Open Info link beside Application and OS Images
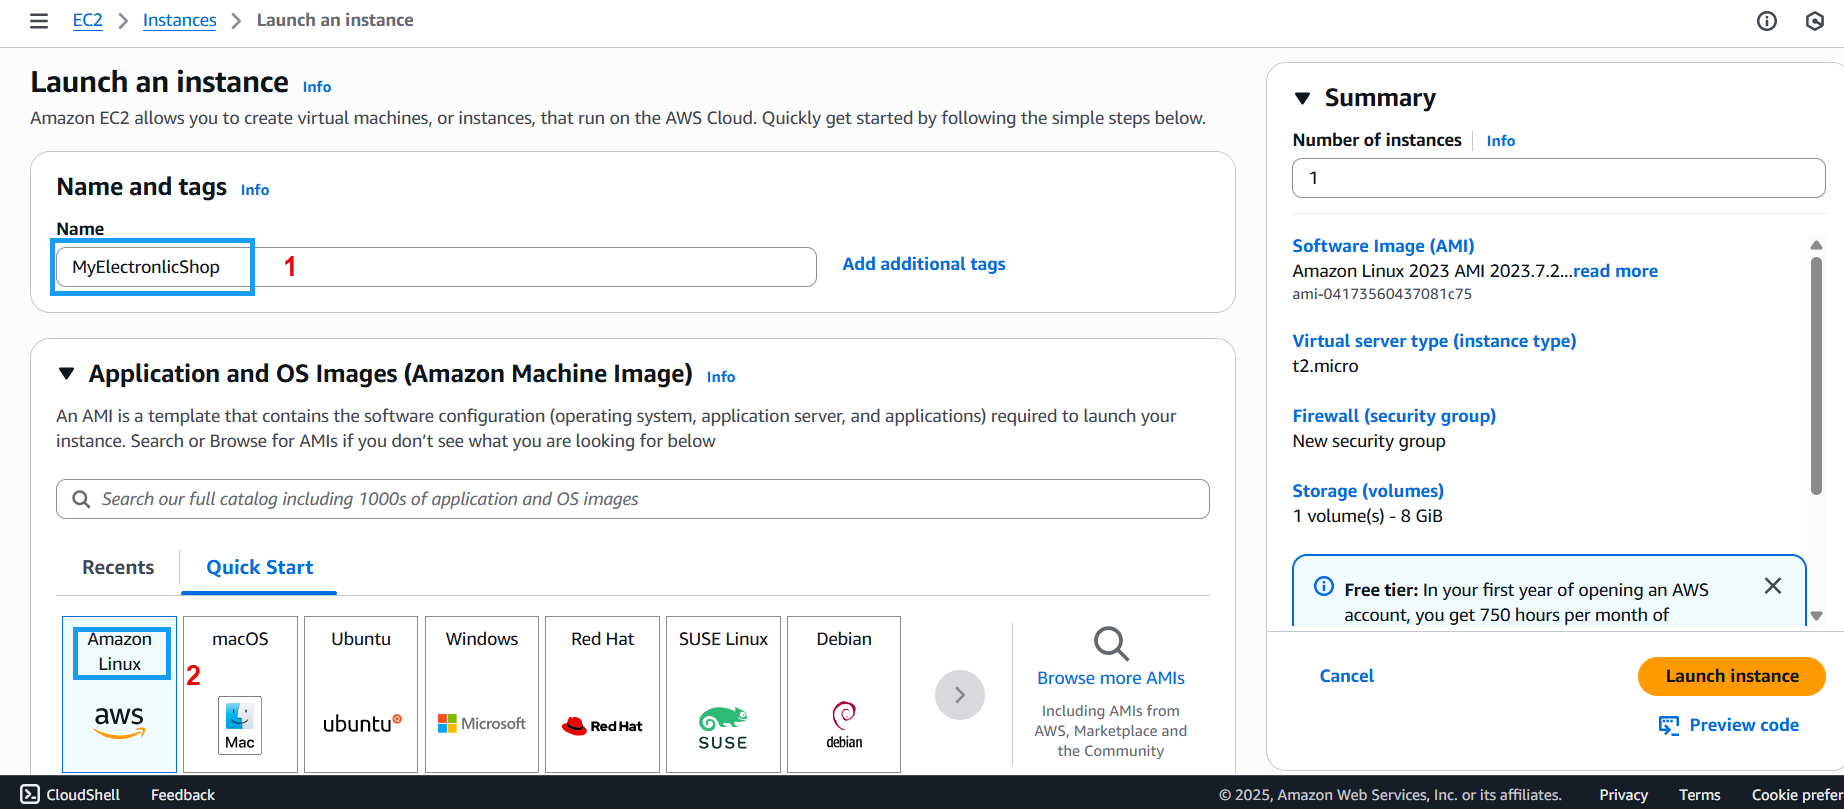 tap(721, 377)
